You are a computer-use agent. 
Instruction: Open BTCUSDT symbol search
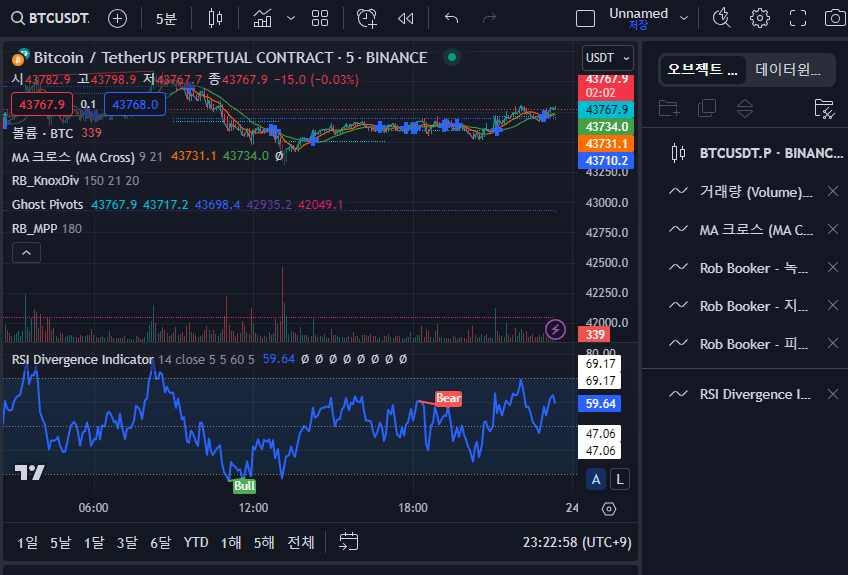coord(50,18)
